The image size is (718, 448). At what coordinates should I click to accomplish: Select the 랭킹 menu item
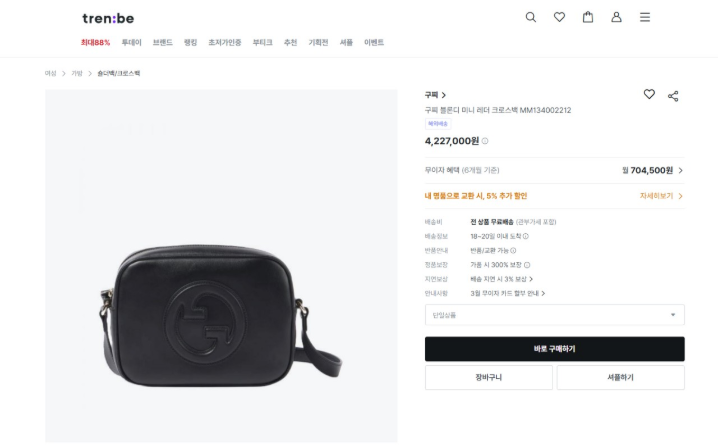190,43
